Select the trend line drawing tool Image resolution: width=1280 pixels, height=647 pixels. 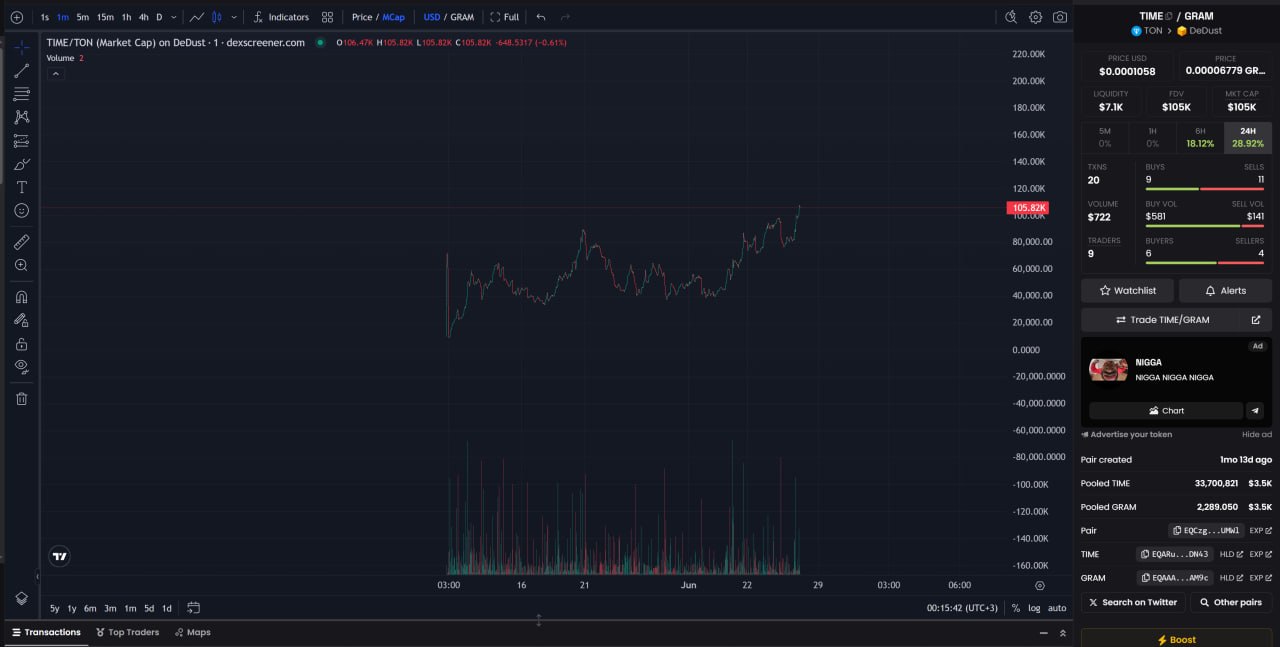click(21, 70)
